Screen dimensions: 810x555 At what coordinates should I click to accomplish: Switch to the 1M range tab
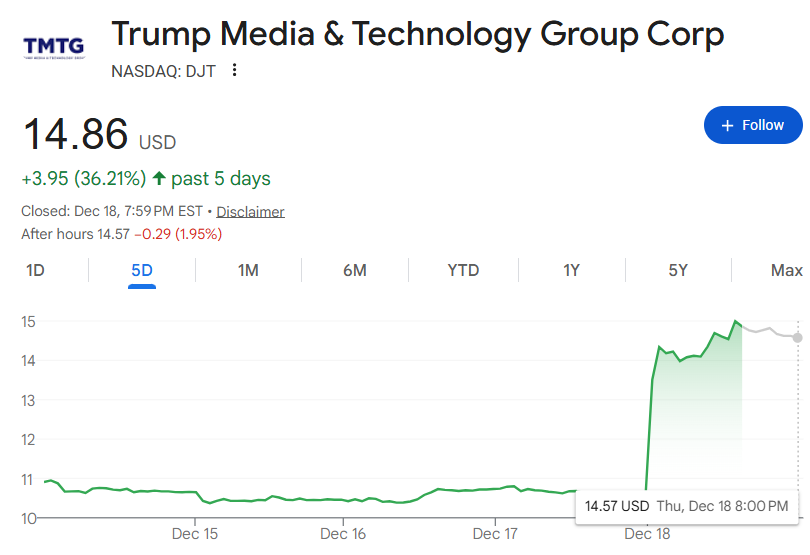[248, 270]
